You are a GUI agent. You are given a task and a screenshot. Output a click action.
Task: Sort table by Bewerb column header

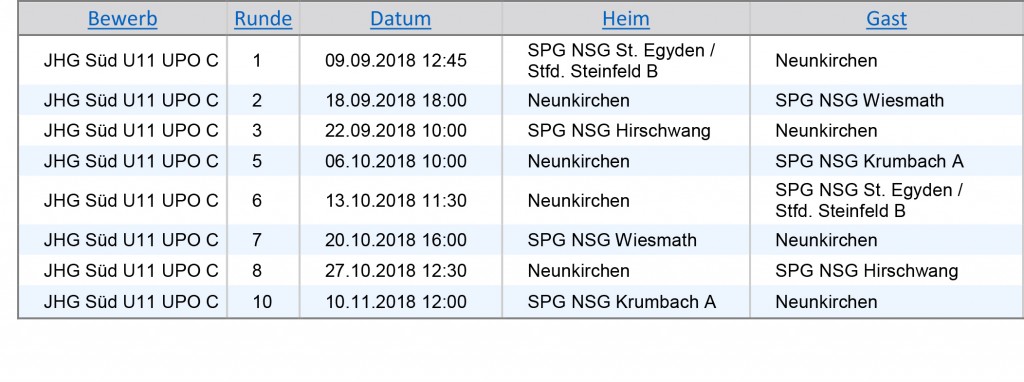pyautogui.click(x=123, y=19)
